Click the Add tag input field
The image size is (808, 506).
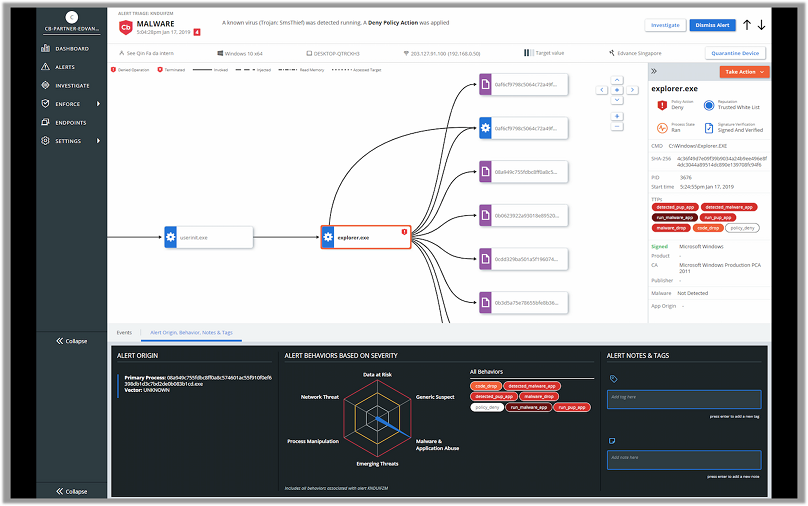(684, 398)
